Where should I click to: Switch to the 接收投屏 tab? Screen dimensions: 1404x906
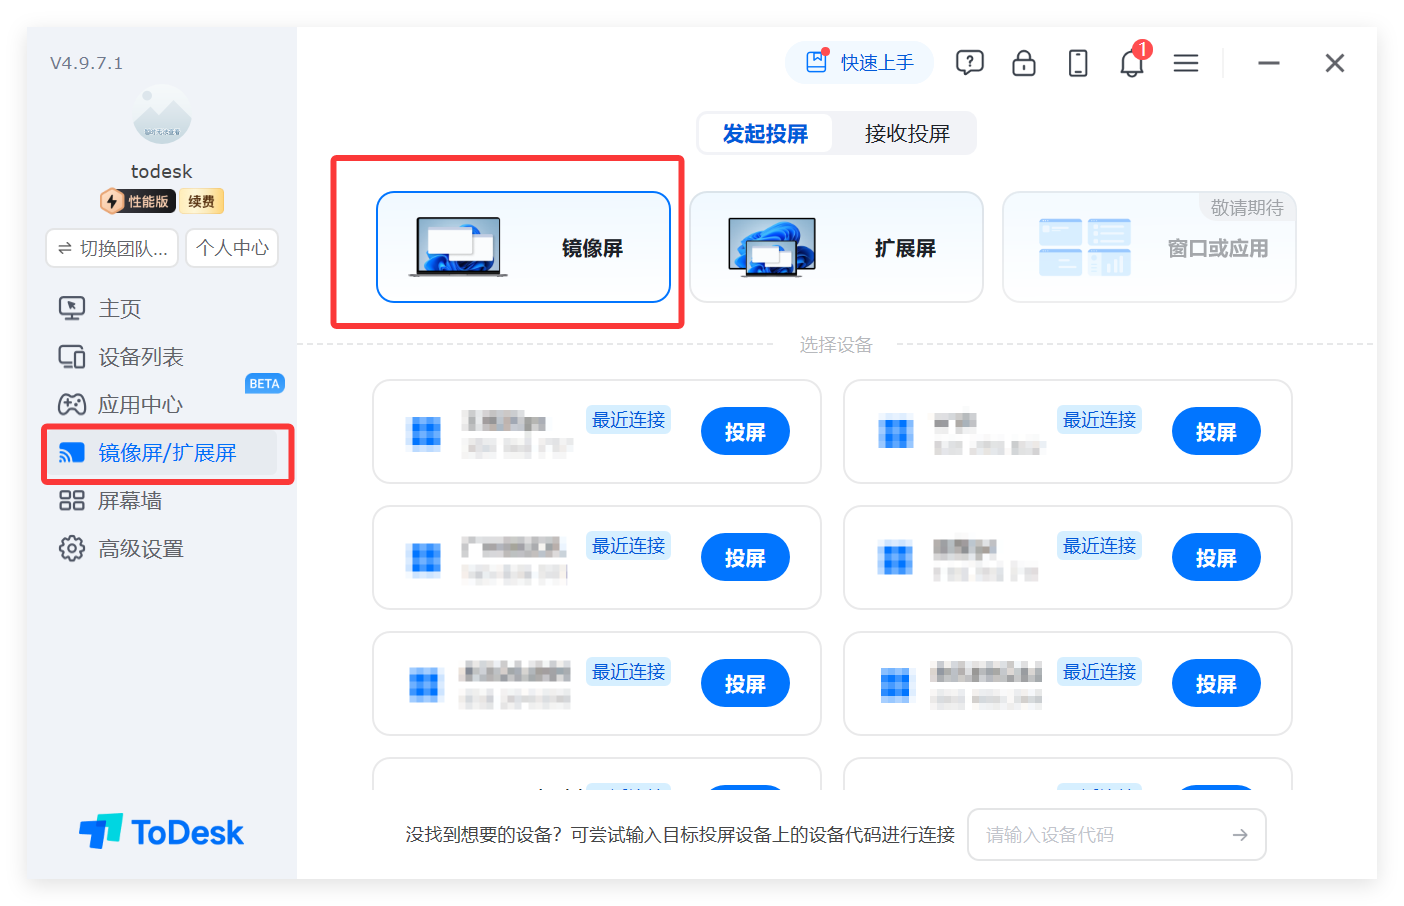(906, 133)
